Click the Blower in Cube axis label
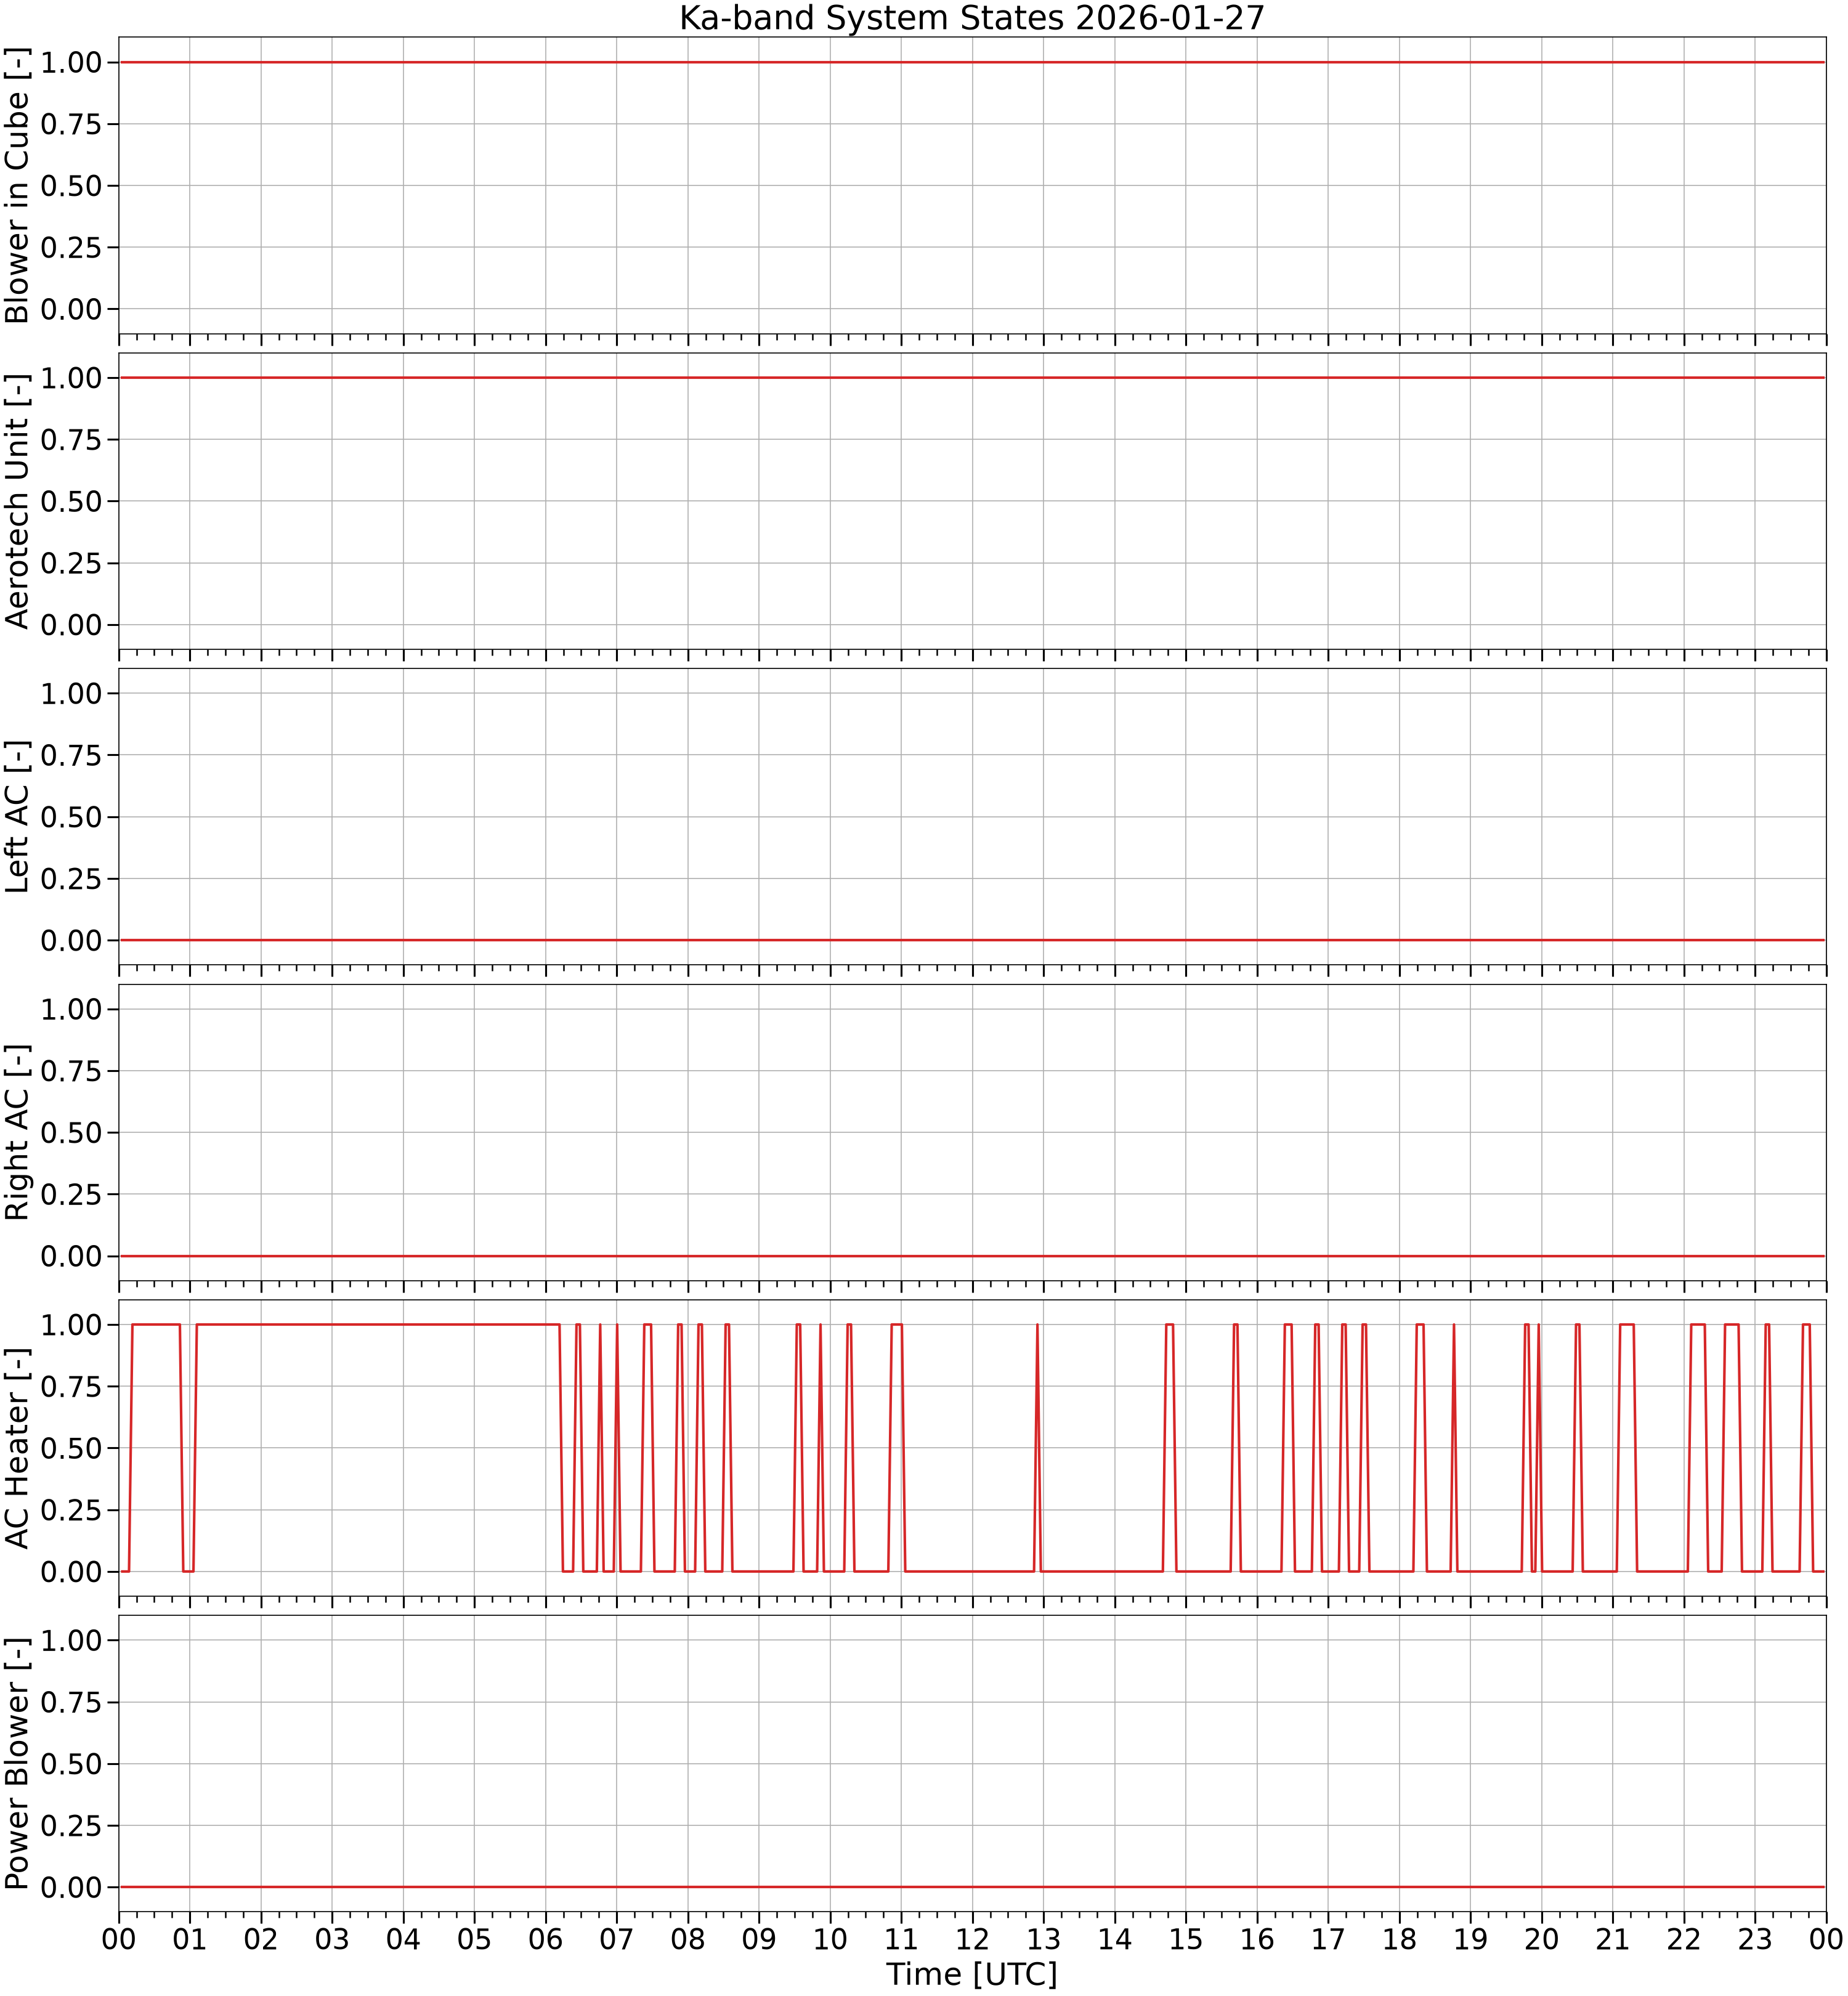This screenshot has width=1848, height=1996. coord(17,186)
